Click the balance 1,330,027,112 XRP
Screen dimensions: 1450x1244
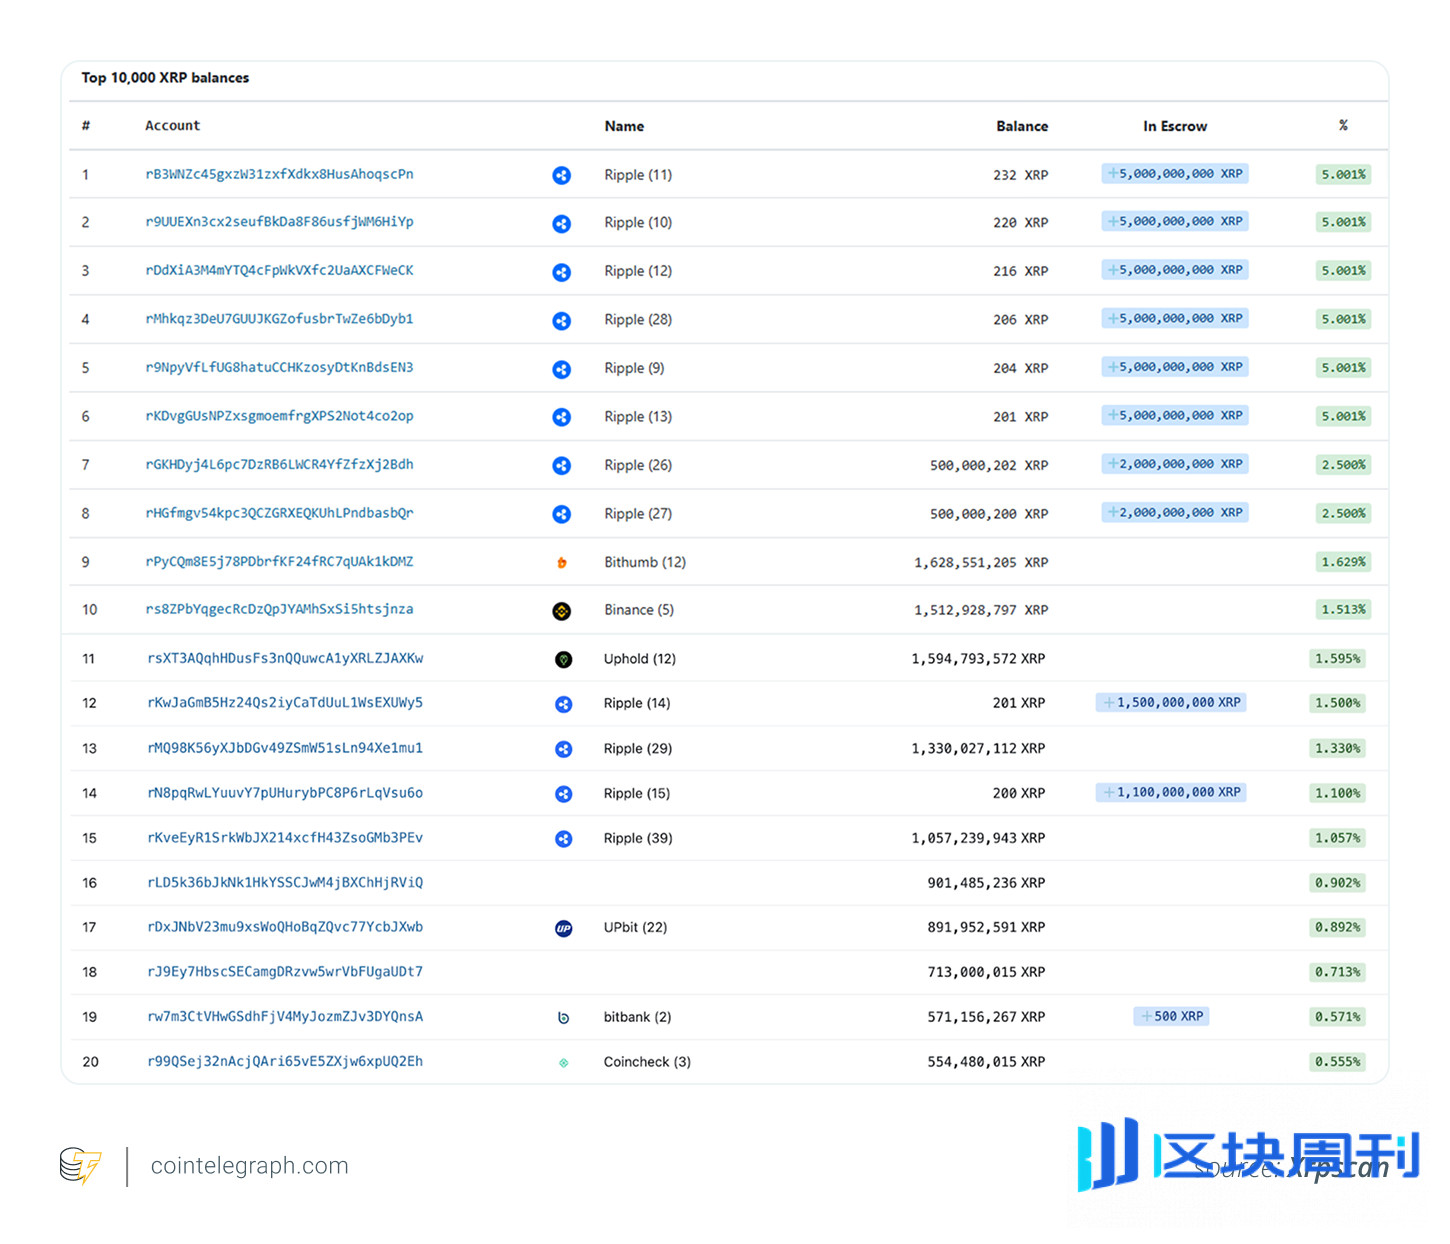978,748
